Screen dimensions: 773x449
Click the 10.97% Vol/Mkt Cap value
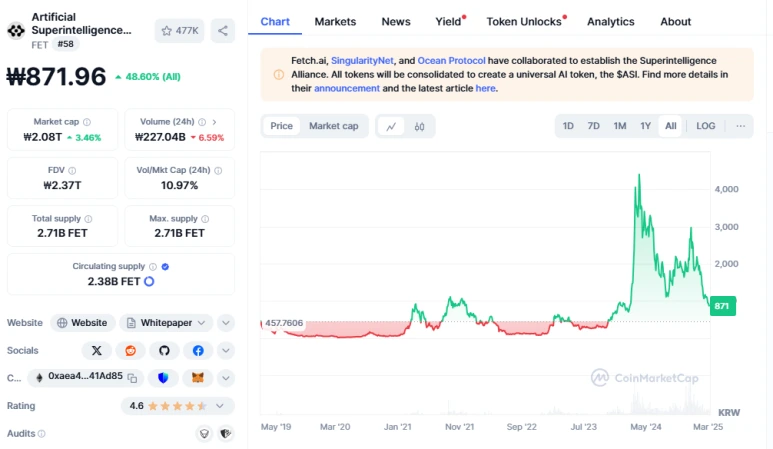pyautogui.click(x=179, y=185)
